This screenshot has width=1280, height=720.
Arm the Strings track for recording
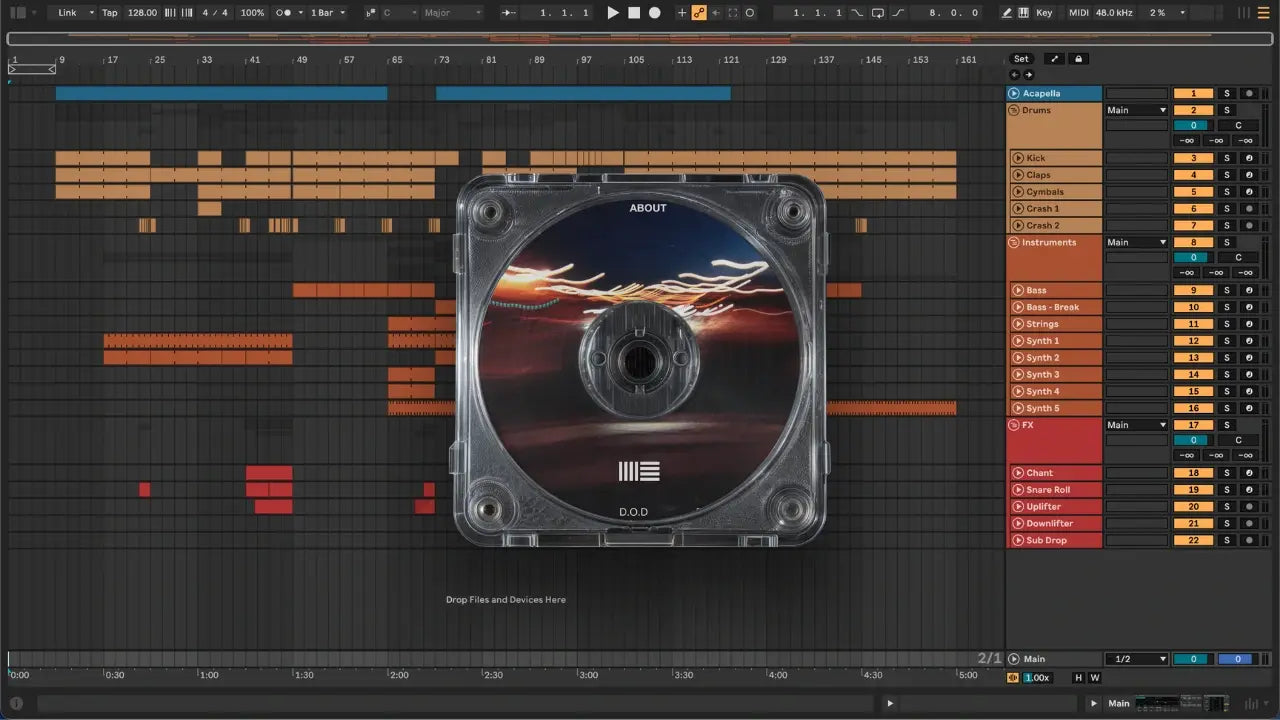tap(1249, 324)
